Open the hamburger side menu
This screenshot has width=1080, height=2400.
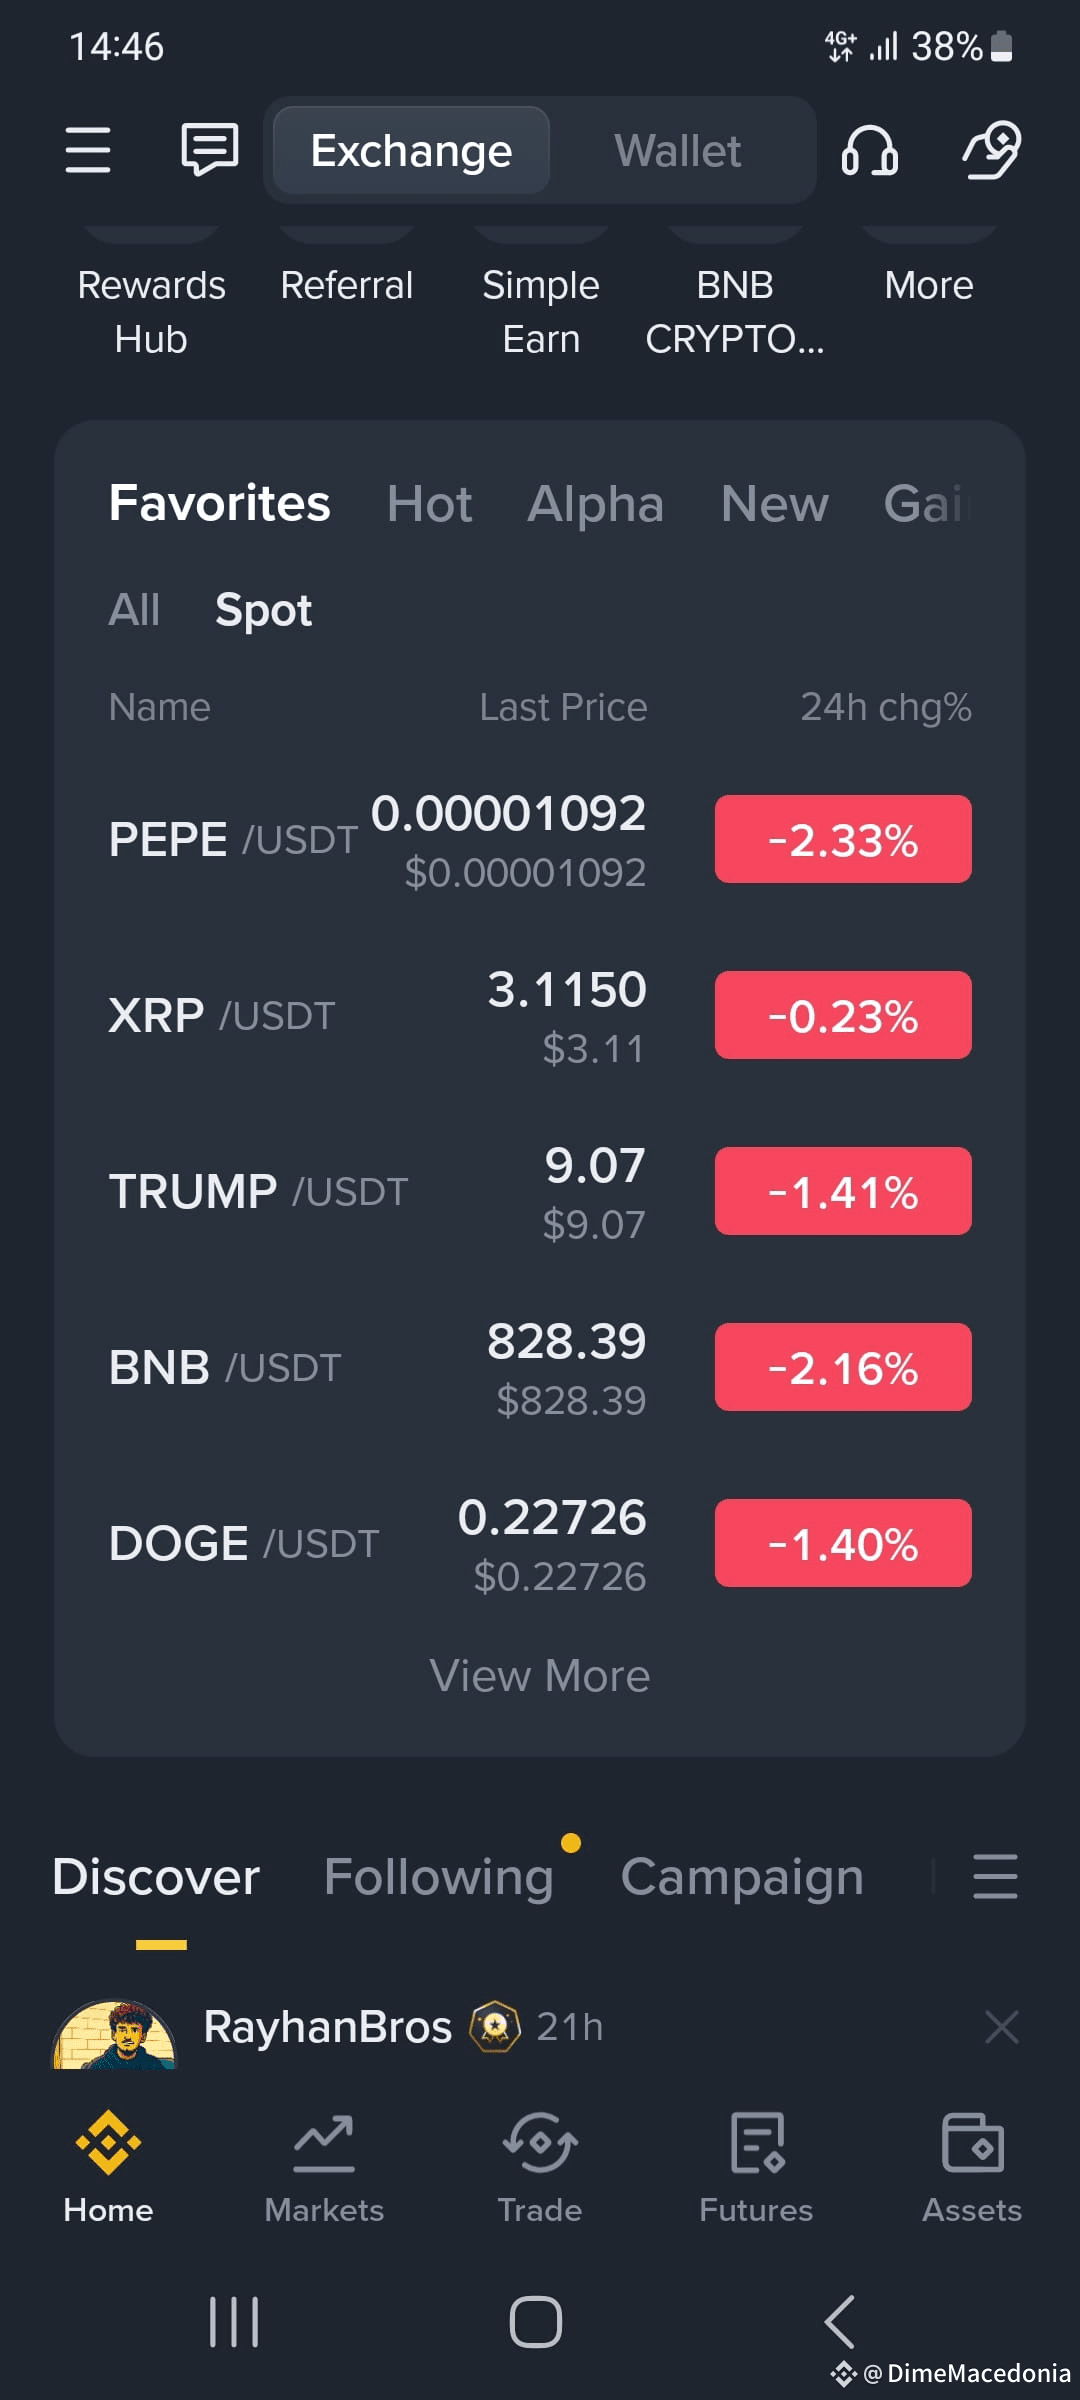click(x=88, y=150)
